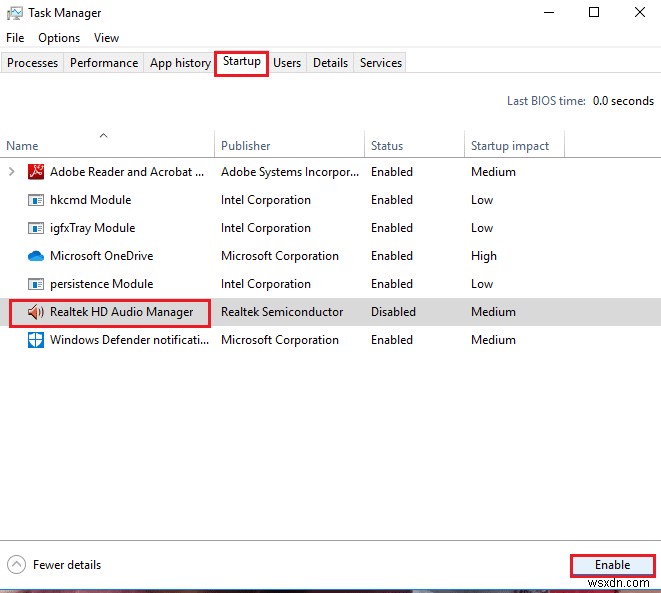Click the Disabled status of Realtek

click(x=393, y=312)
